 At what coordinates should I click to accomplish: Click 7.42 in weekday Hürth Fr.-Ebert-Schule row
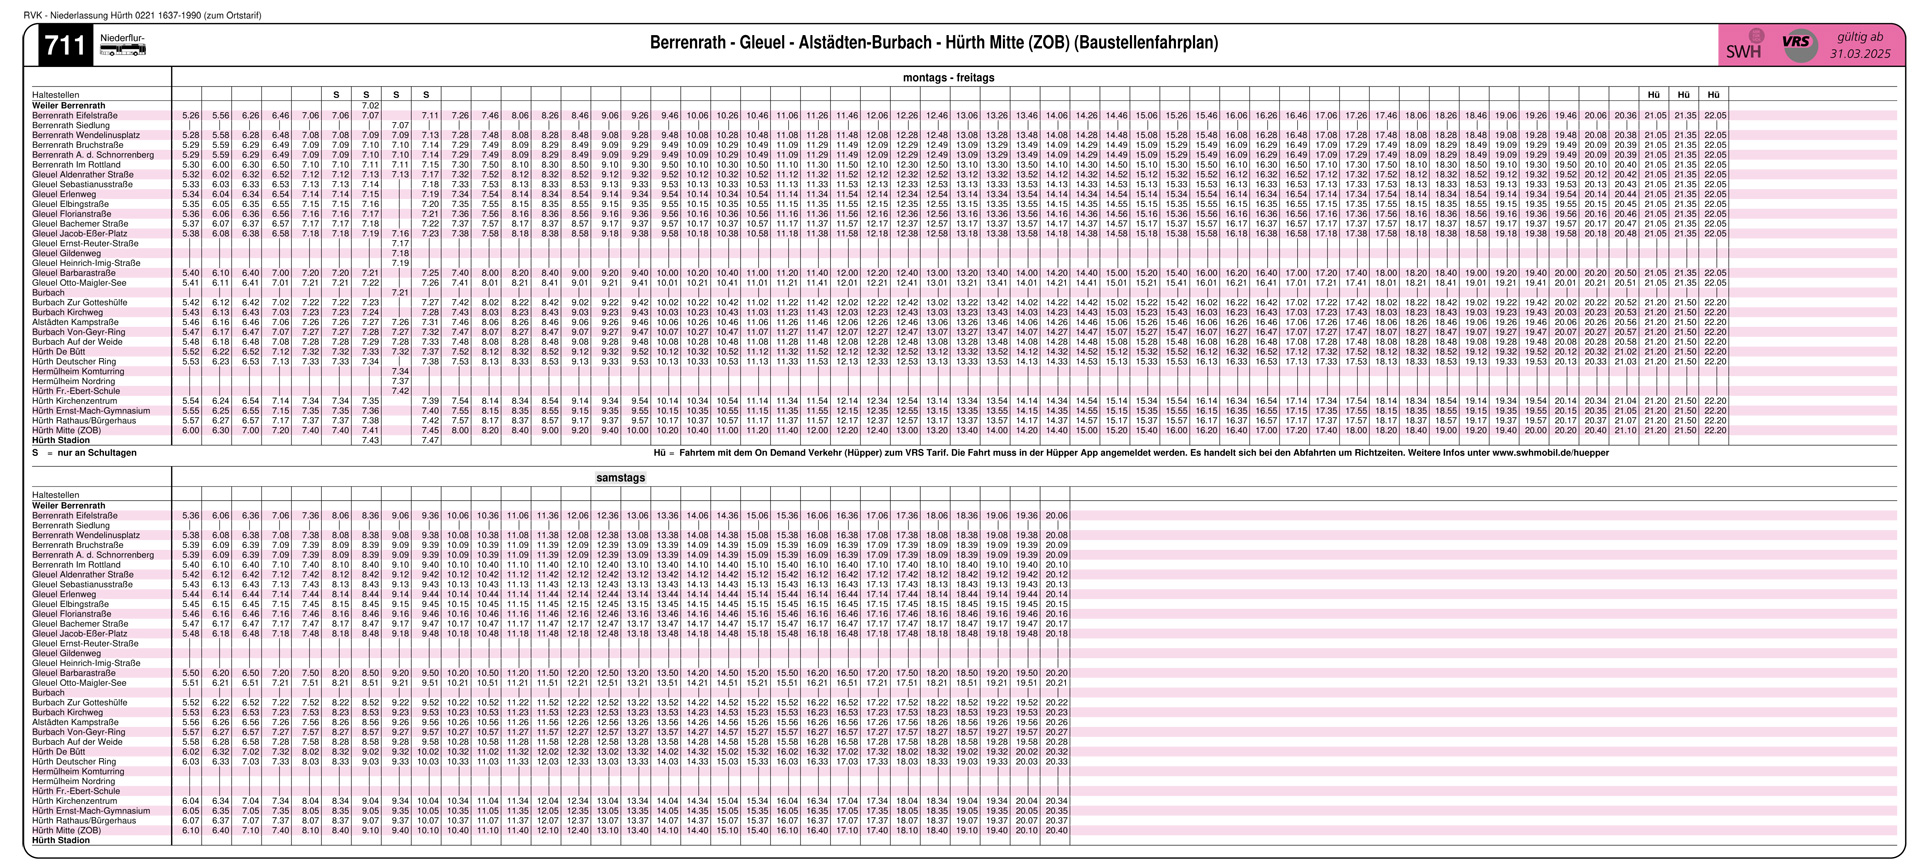[x=400, y=391]
